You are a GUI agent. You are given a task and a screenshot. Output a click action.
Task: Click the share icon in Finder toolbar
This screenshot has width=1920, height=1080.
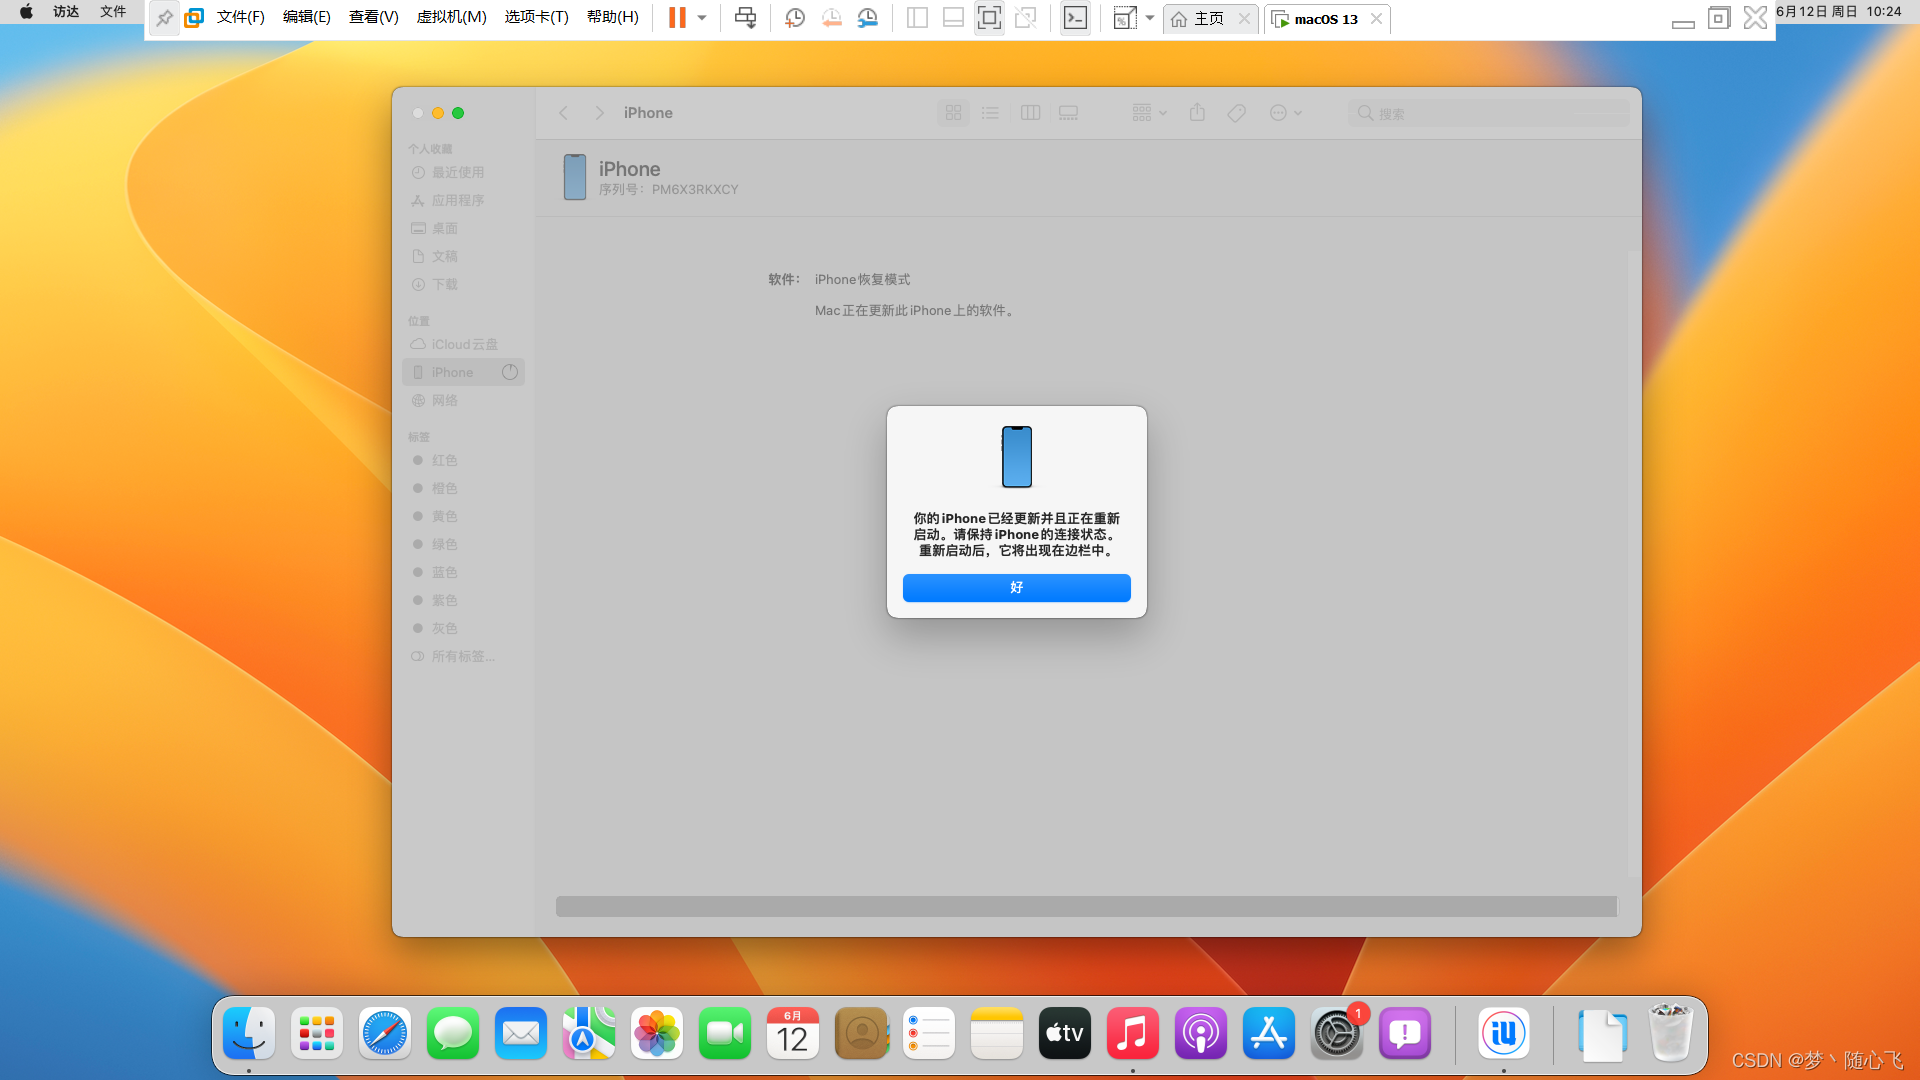(x=1197, y=113)
